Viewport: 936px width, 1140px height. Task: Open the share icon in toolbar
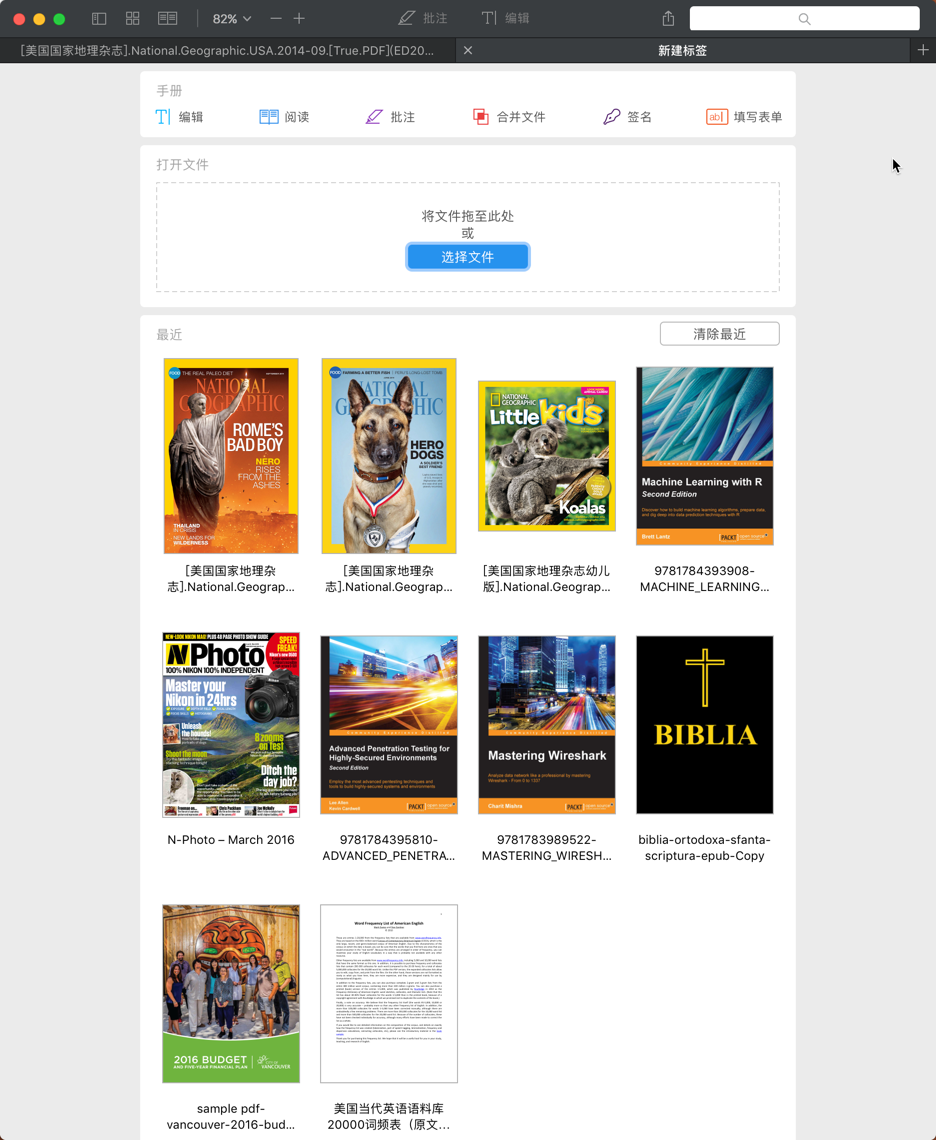point(668,18)
